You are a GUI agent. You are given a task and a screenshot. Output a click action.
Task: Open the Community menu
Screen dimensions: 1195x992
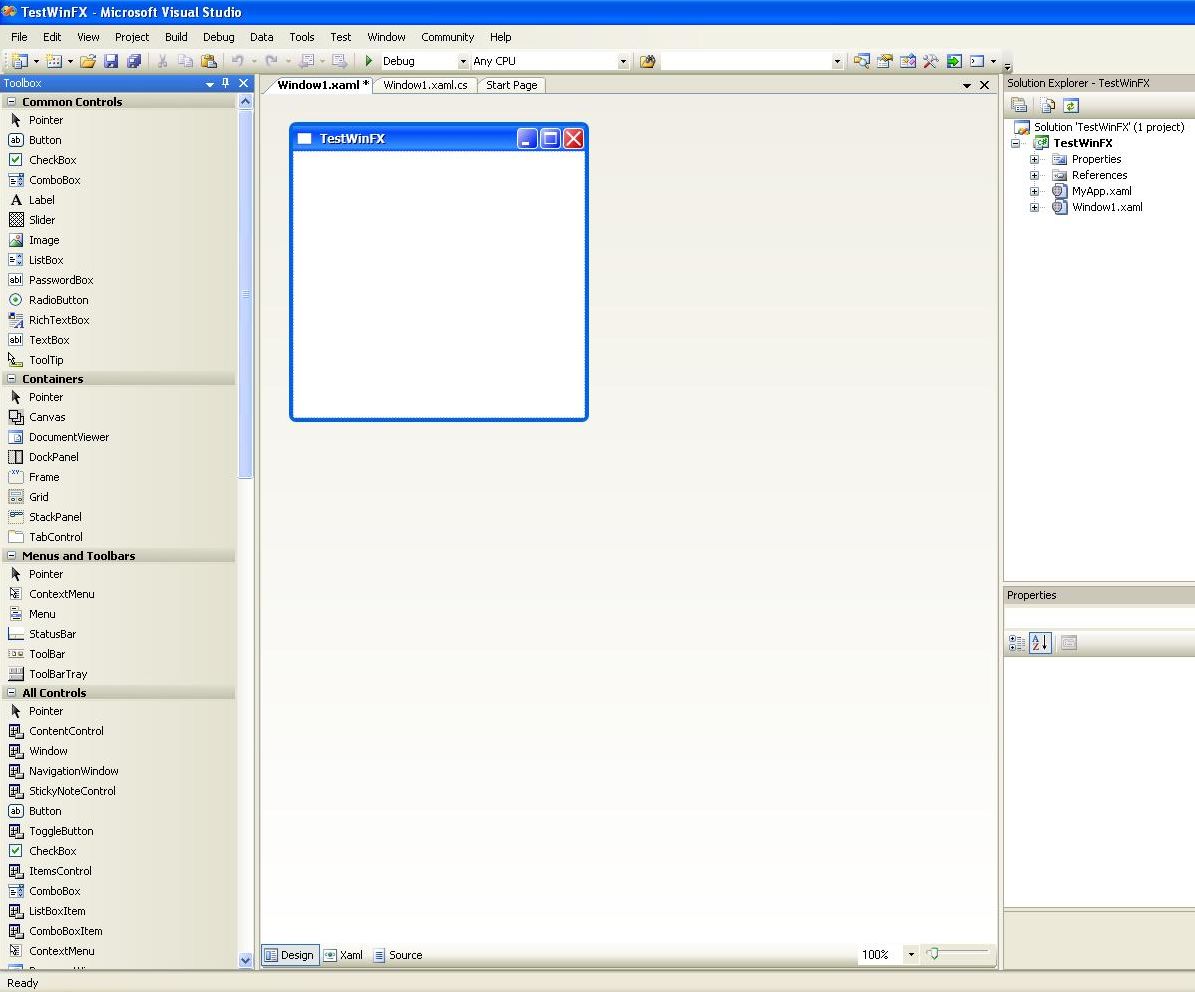click(x=447, y=37)
